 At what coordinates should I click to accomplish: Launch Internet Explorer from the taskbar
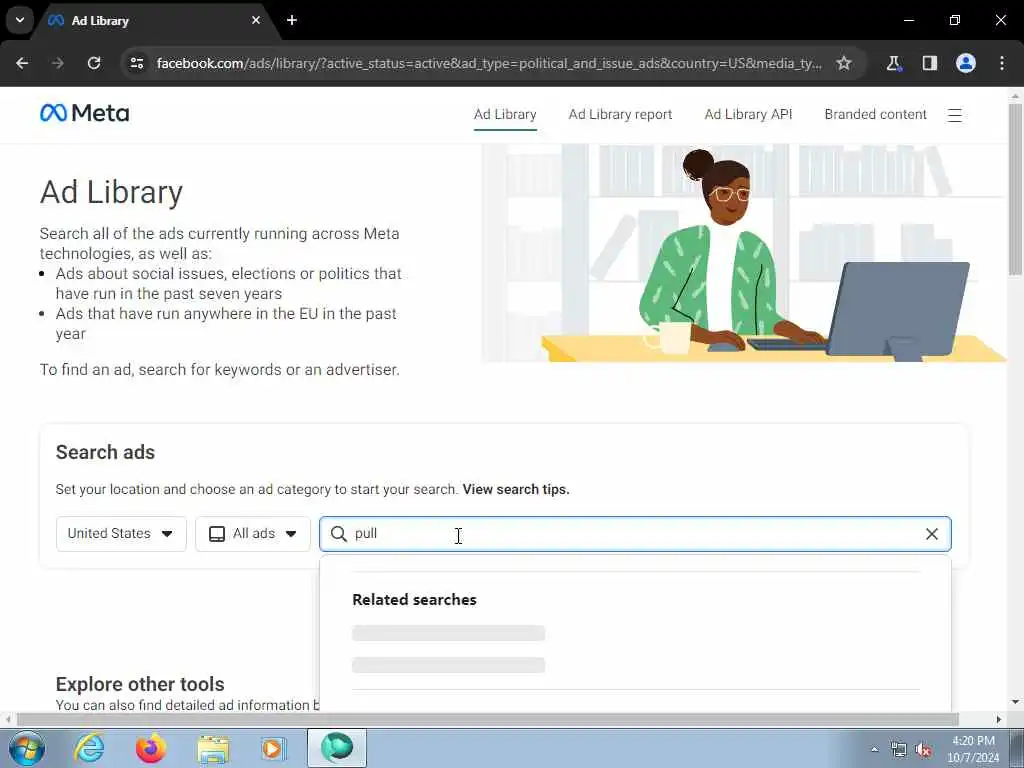pyautogui.click(x=89, y=748)
